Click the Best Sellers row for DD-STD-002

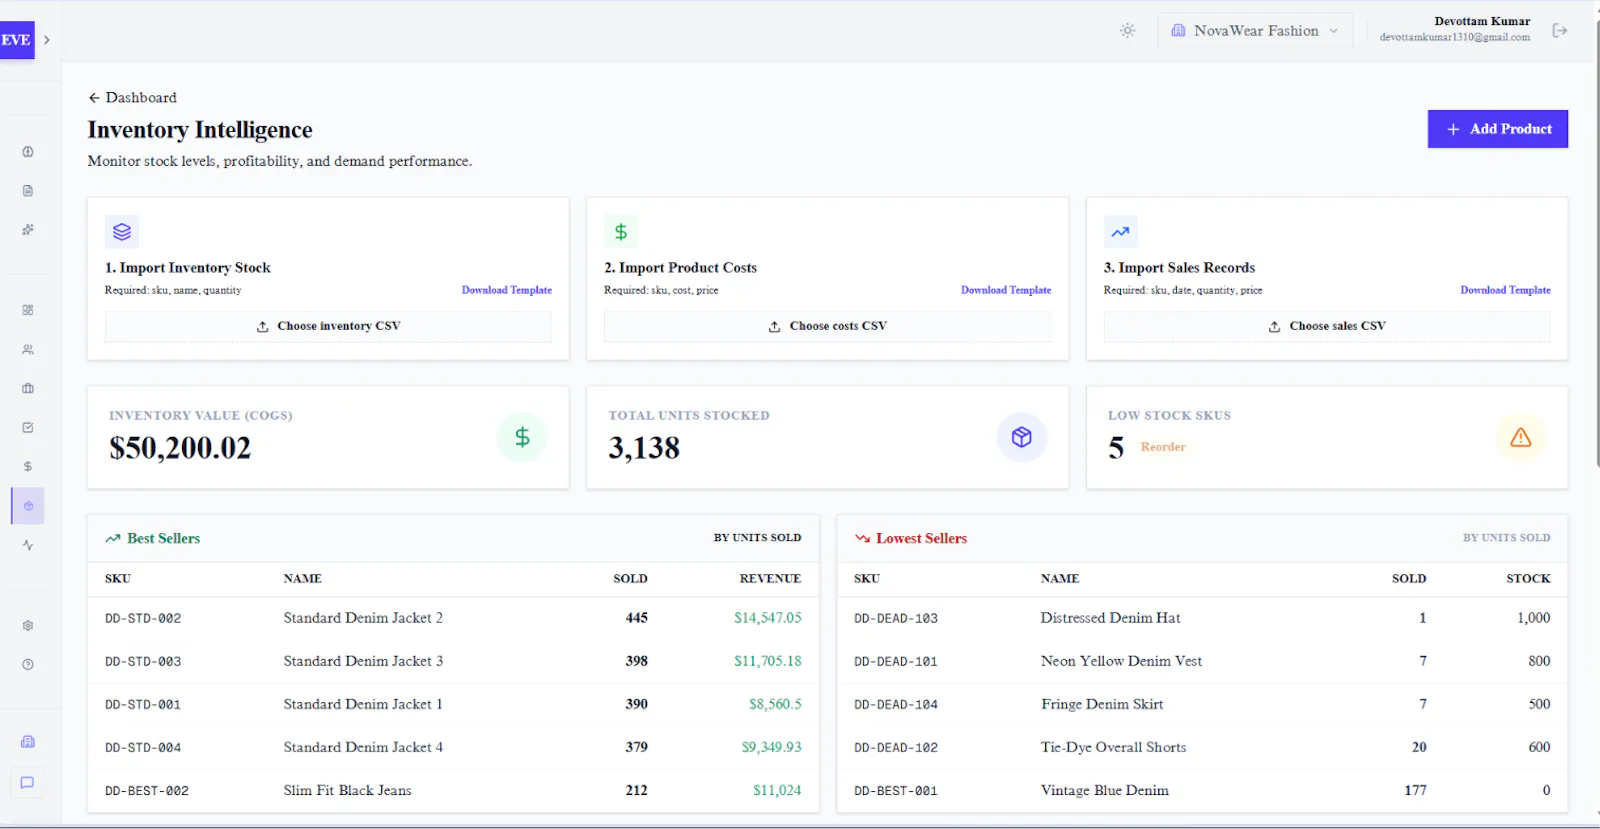453,618
